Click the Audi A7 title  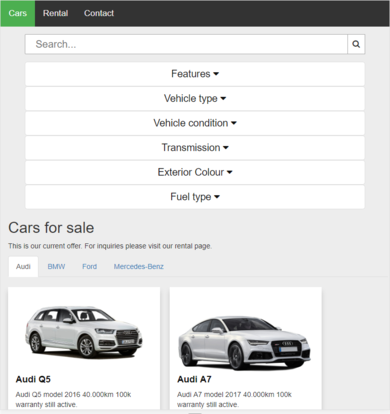194,379
